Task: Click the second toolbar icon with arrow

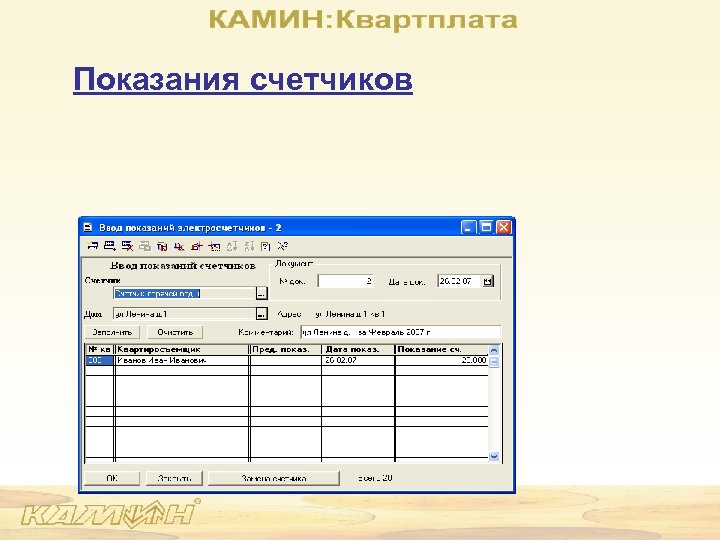Action: [x=110, y=246]
